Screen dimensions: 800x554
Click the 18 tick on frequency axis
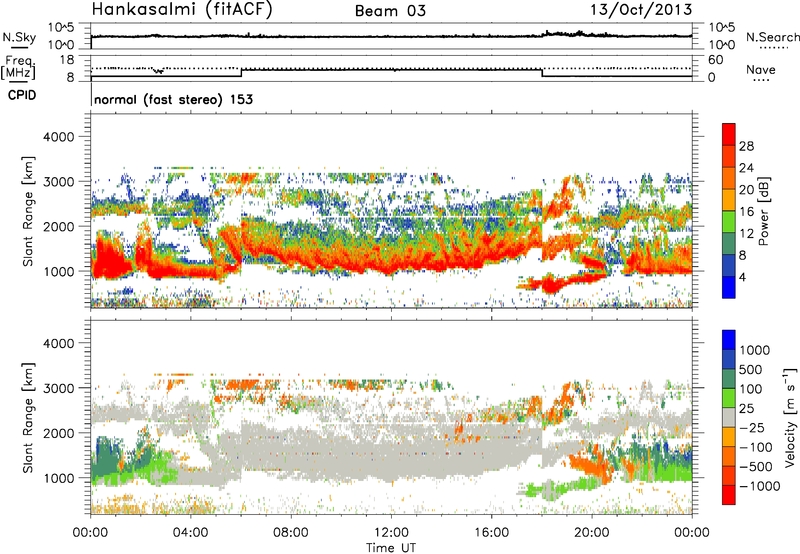pyautogui.click(x=66, y=59)
